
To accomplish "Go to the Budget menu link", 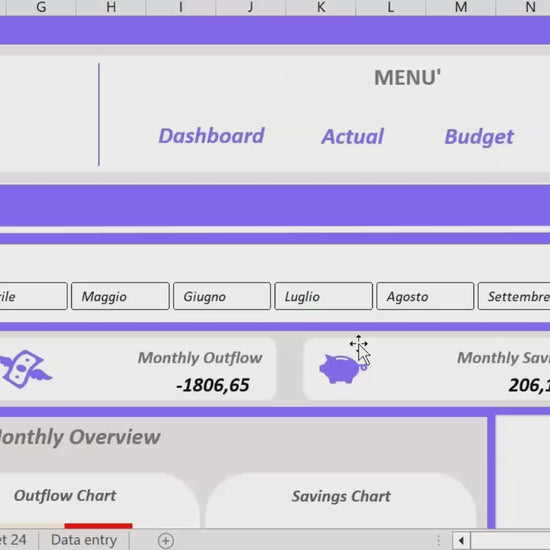I will [479, 137].
